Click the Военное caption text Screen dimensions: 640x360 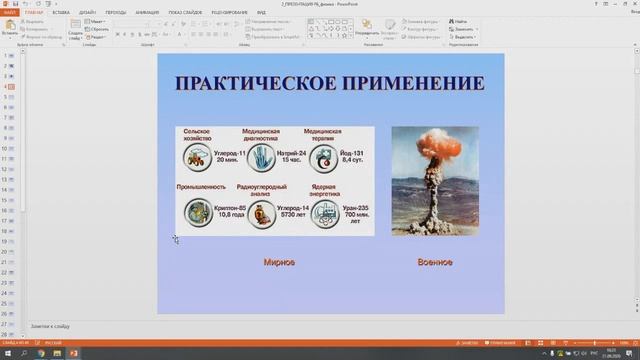point(435,262)
